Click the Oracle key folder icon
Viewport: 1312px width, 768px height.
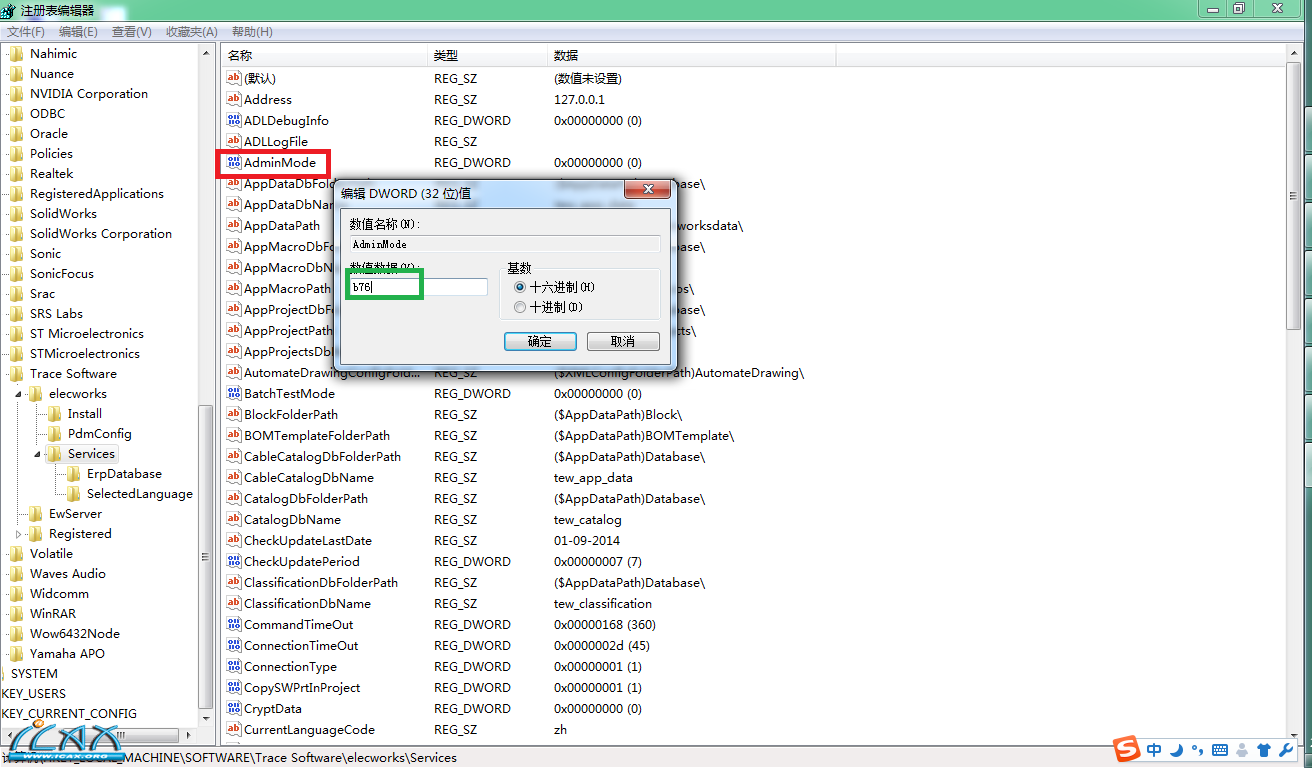point(17,133)
